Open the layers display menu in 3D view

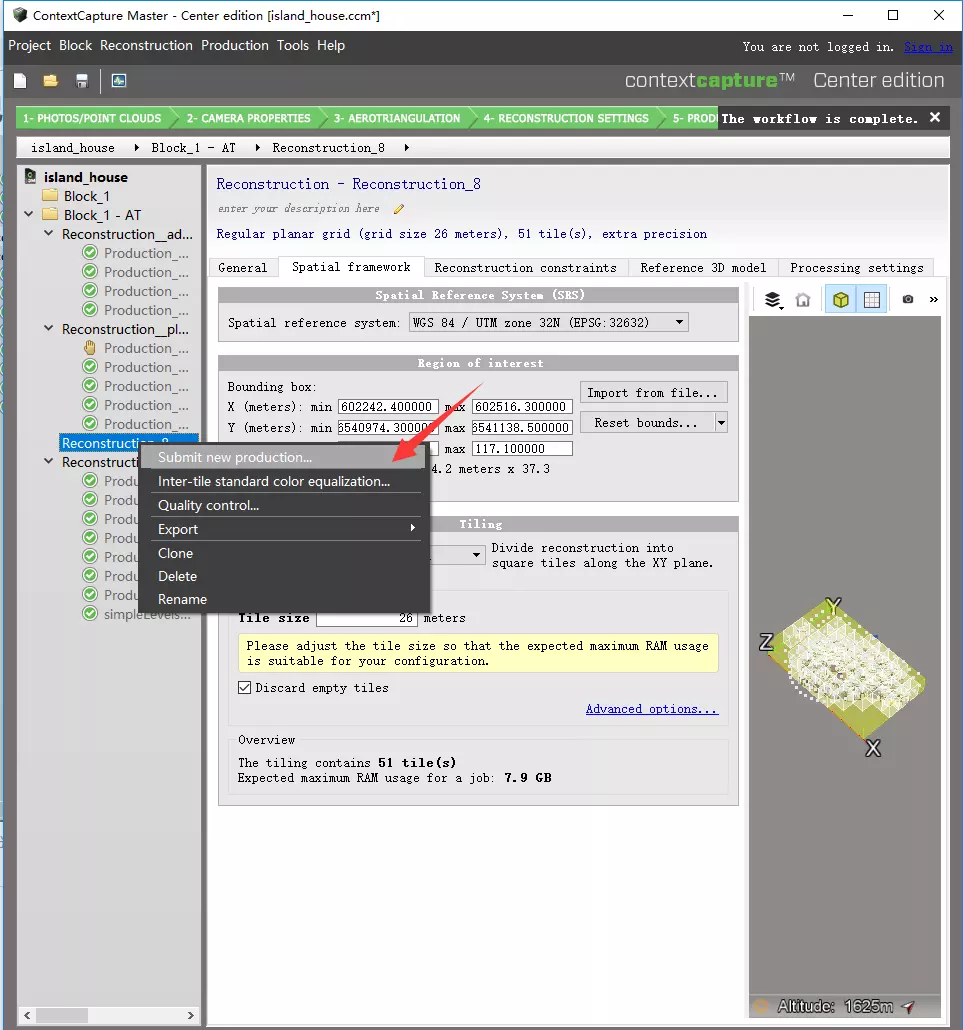coord(773,300)
